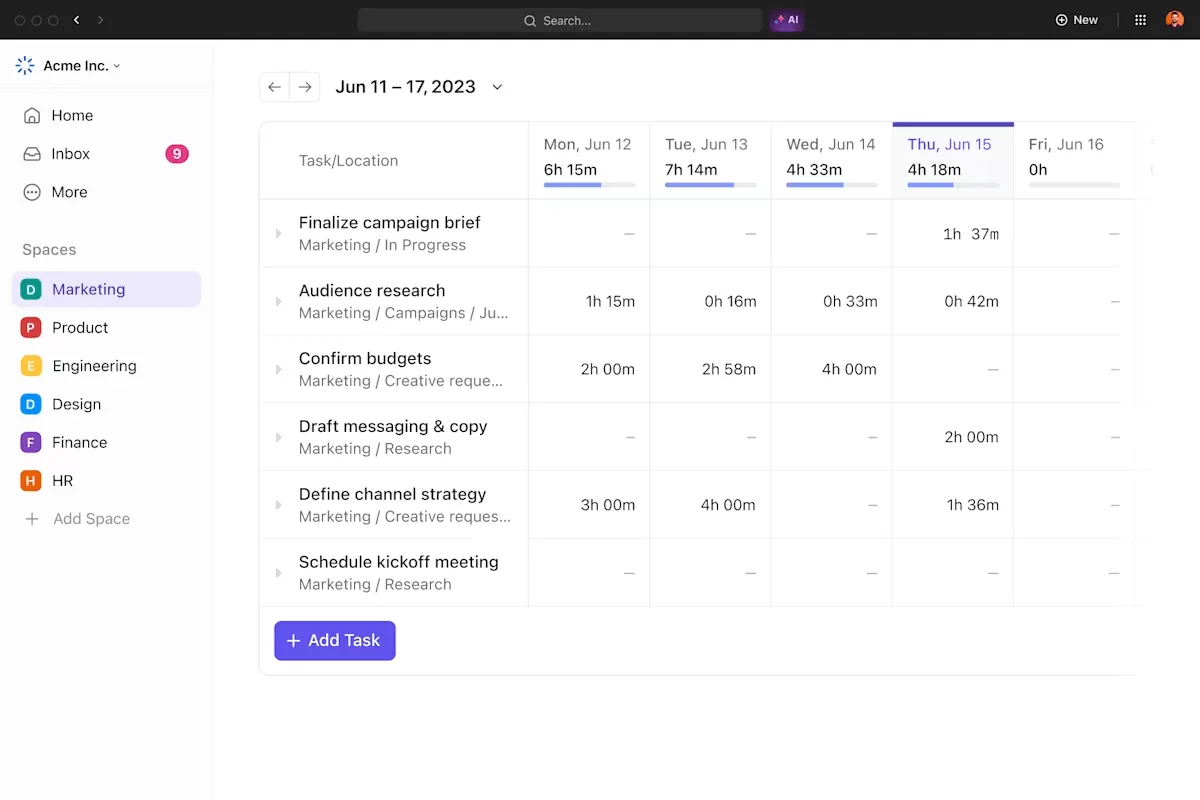
Task: Select the Finance space purple F icon
Action: point(31,442)
